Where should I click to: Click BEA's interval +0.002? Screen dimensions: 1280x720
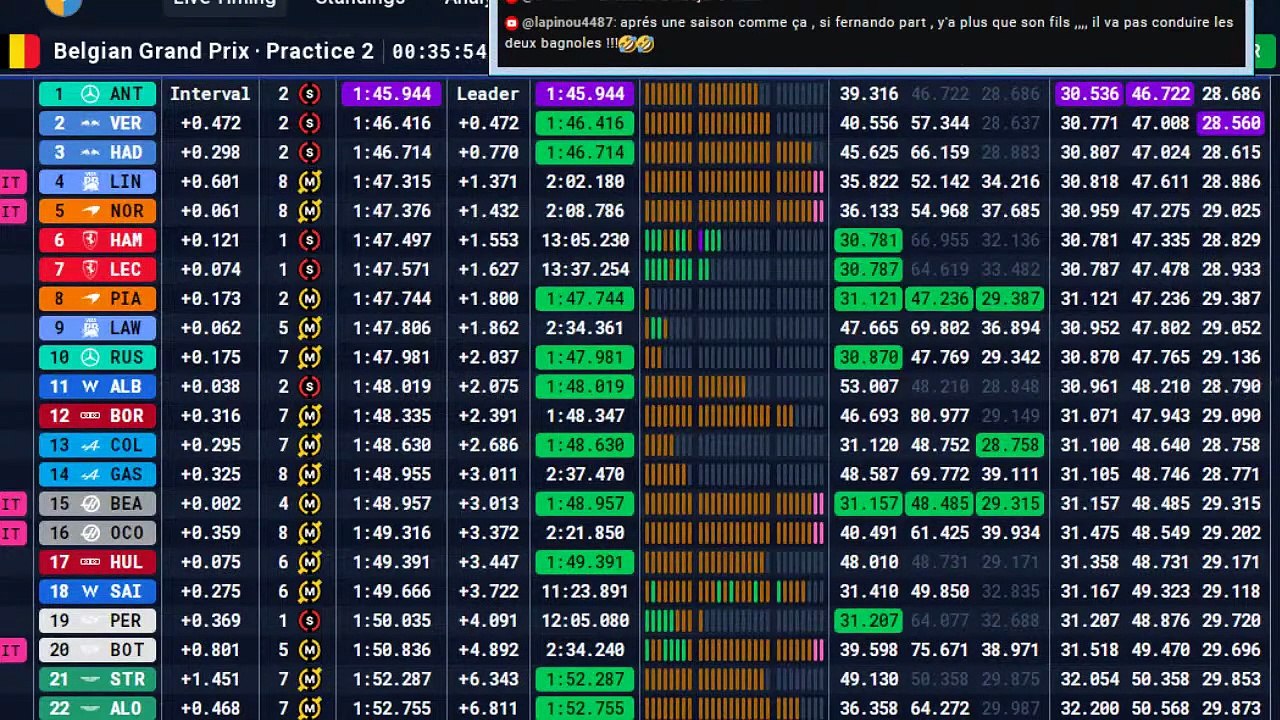211,504
